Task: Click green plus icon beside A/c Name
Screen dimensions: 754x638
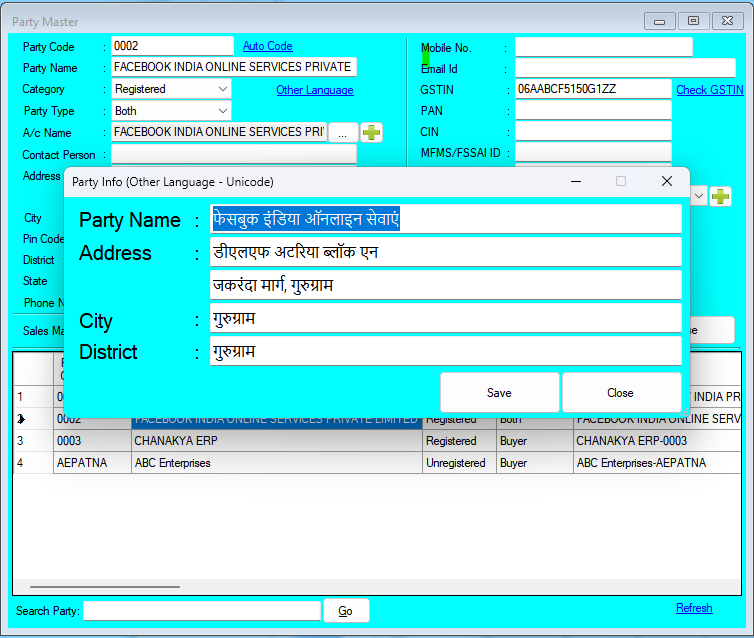Action: click(371, 133)
